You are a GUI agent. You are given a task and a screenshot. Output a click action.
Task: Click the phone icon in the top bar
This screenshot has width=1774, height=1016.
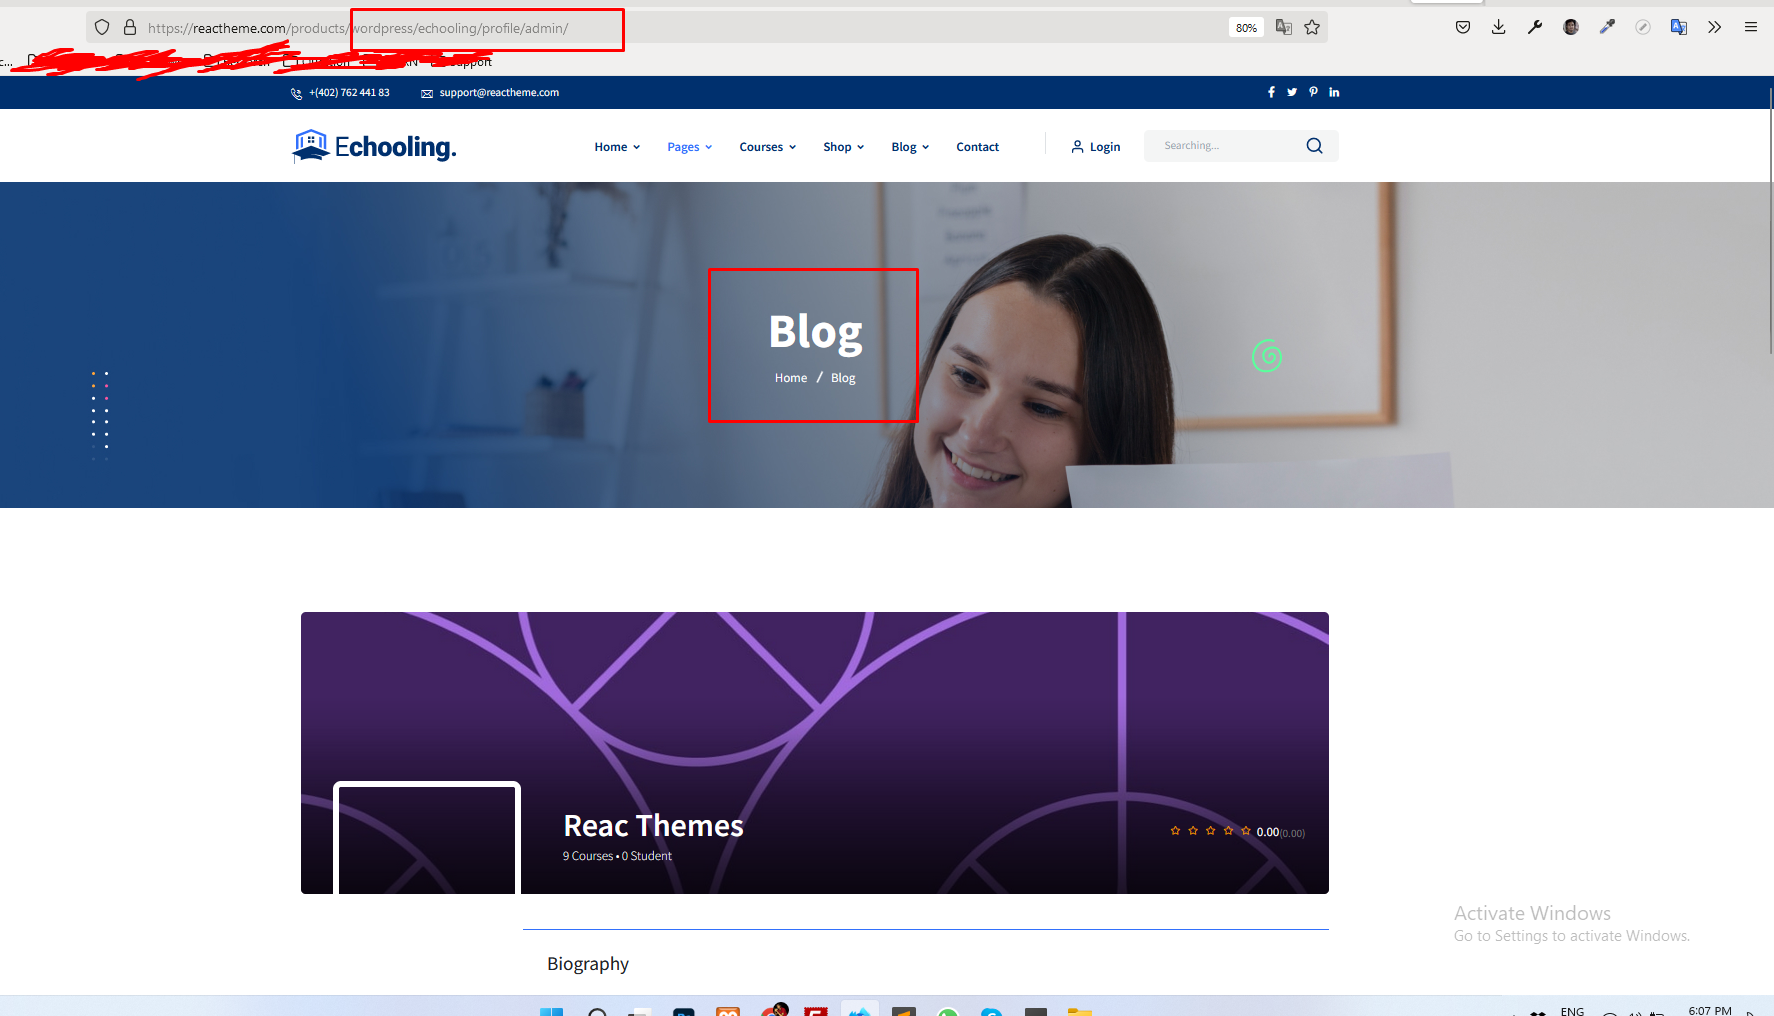click(x=296, y=93)
